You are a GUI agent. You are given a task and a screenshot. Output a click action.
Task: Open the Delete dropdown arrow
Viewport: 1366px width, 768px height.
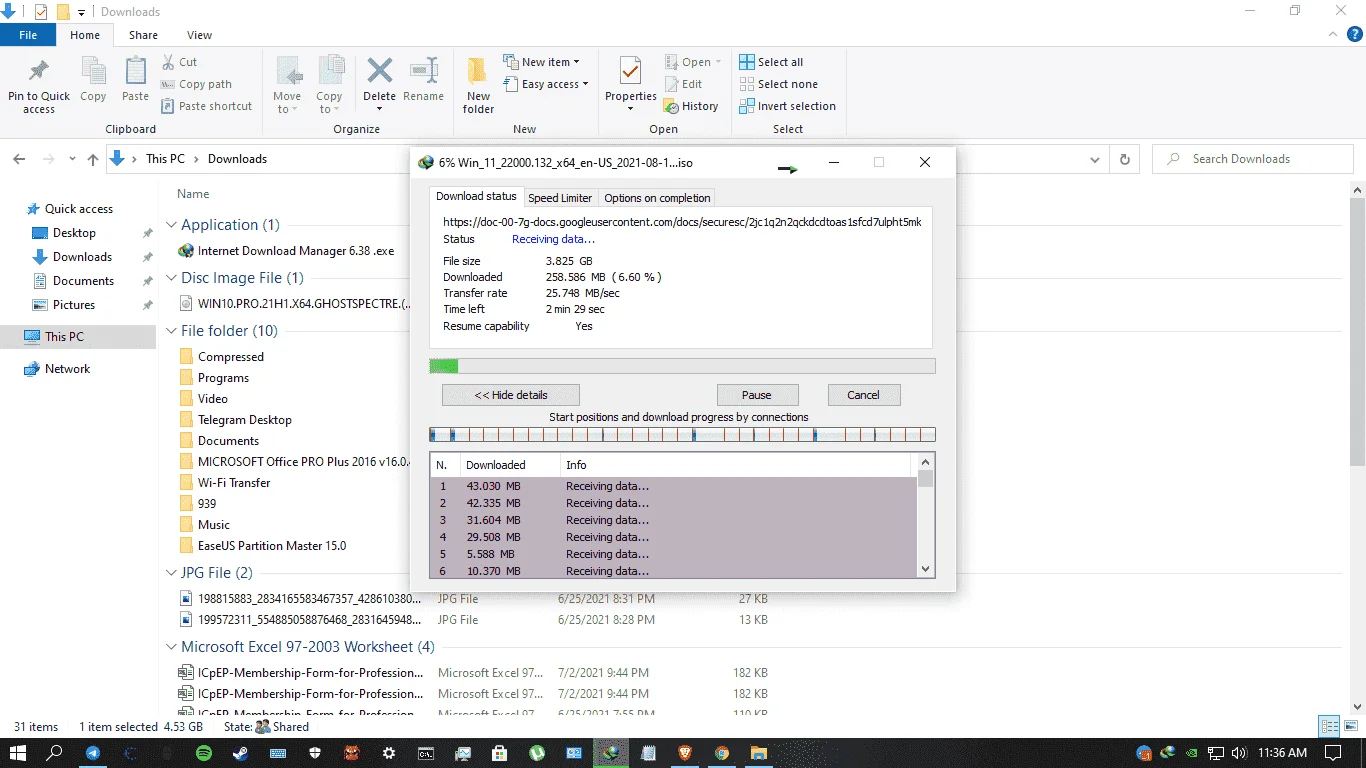[x=380, y=108]
